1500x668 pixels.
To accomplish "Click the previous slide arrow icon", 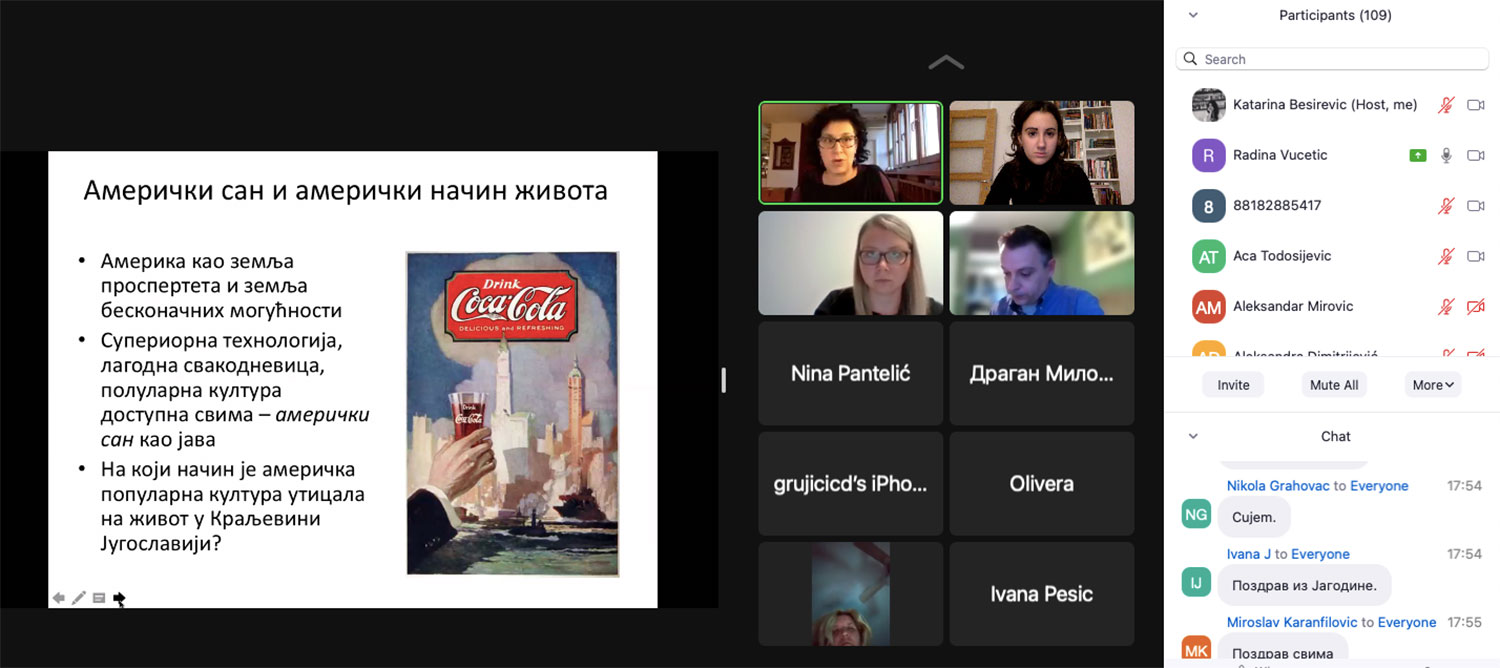I will tap(59, 598).
